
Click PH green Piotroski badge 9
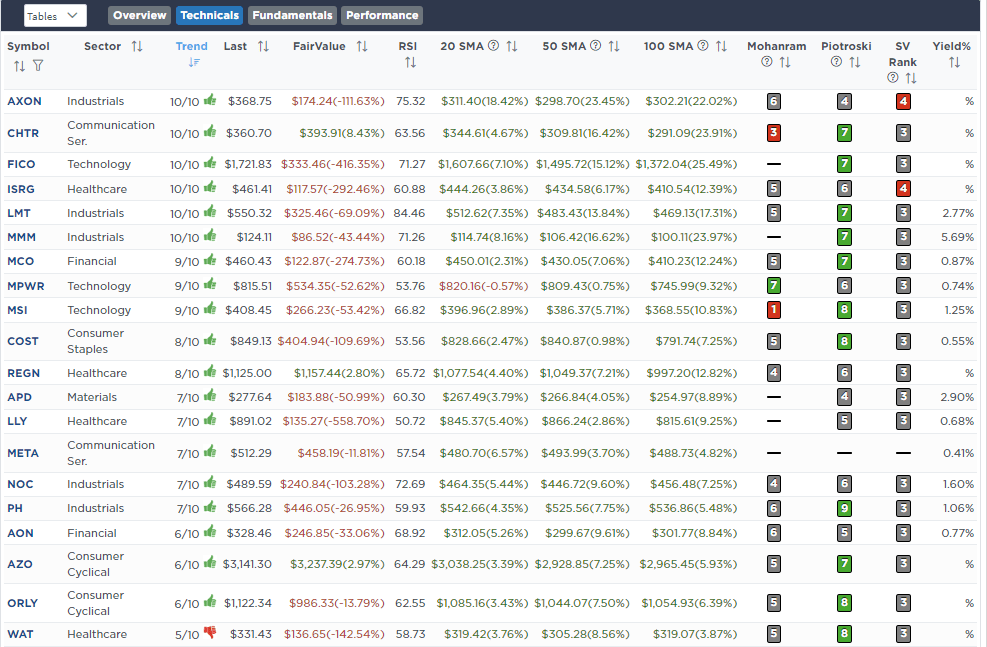[844, 508]
